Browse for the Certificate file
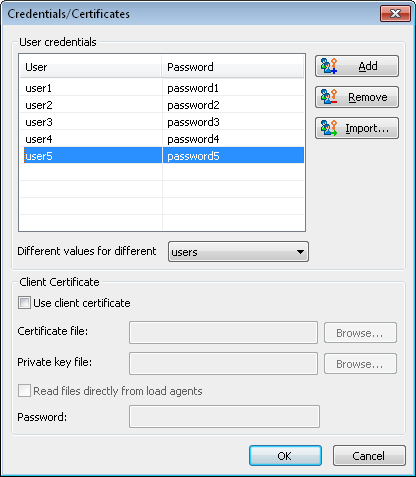 [x=360, y=333]
